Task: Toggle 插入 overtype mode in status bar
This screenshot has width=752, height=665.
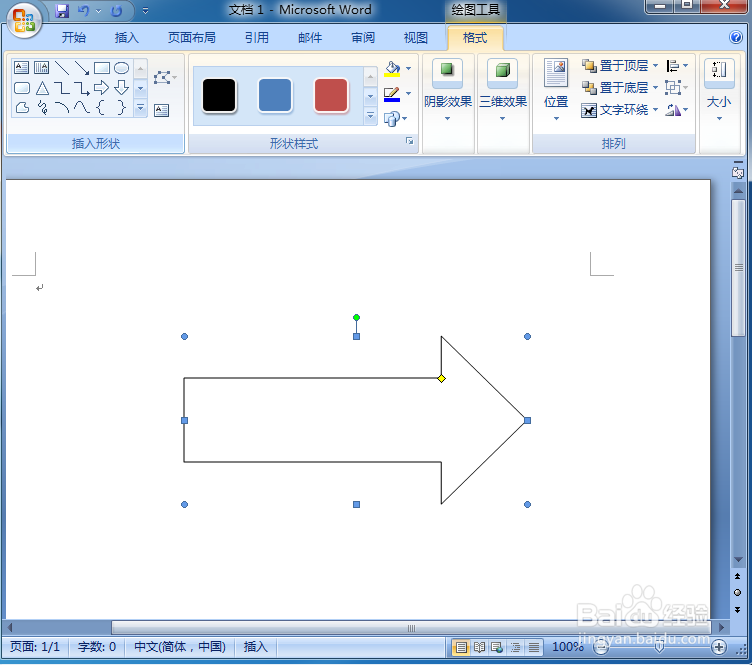Action: point(256,647)
